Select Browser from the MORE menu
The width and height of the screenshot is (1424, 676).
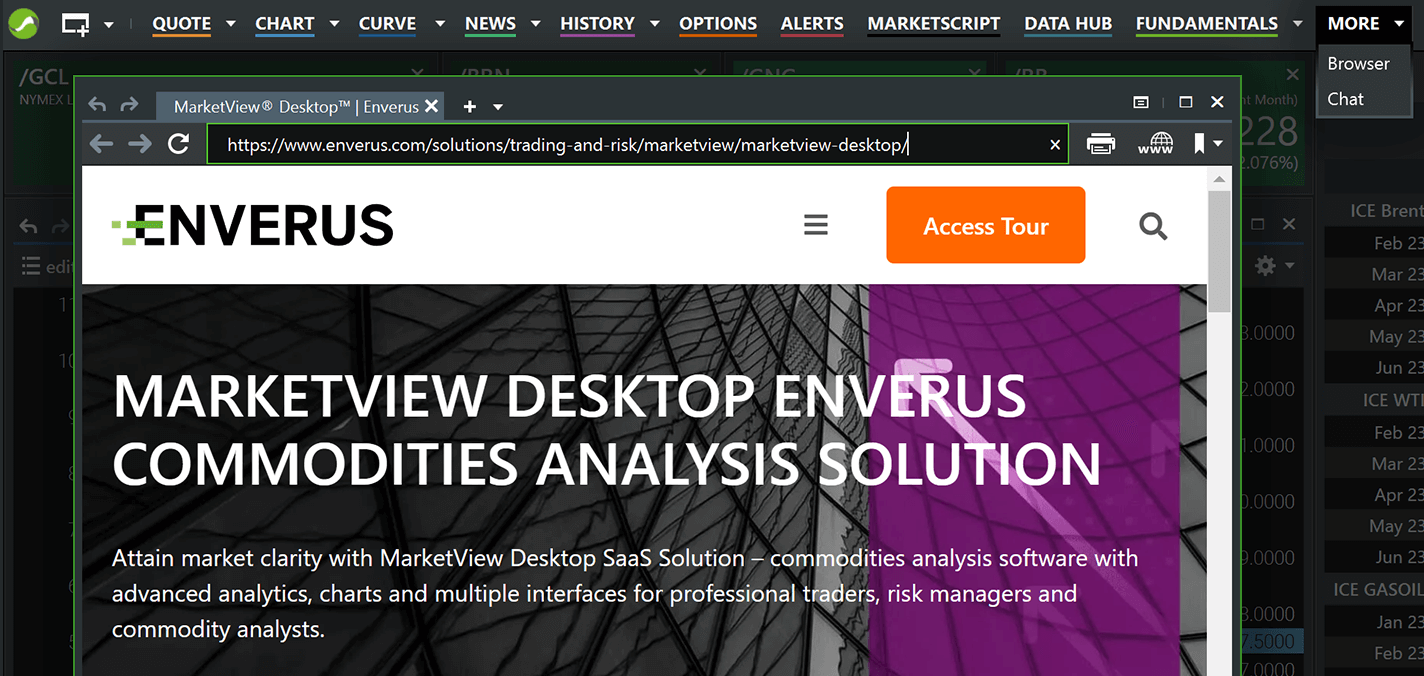[x=1358, y=63]
